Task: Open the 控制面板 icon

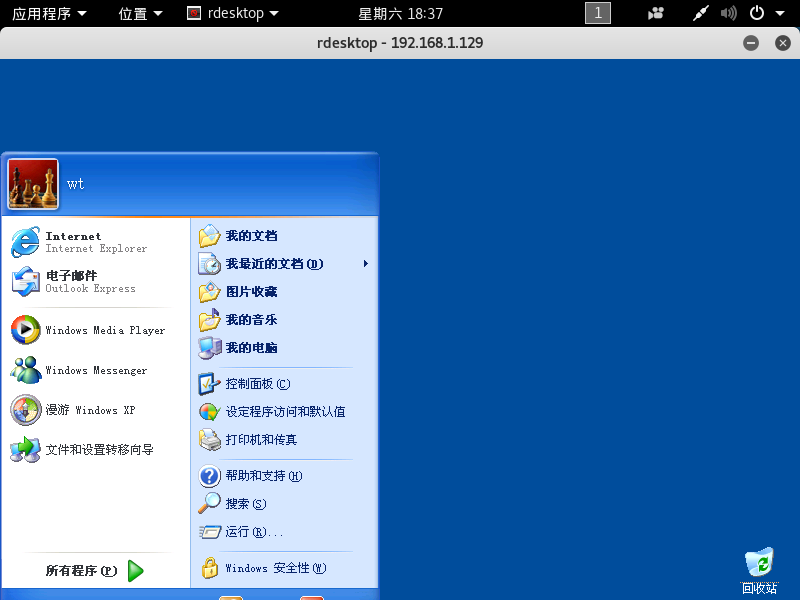Action: tap(209, 384)
